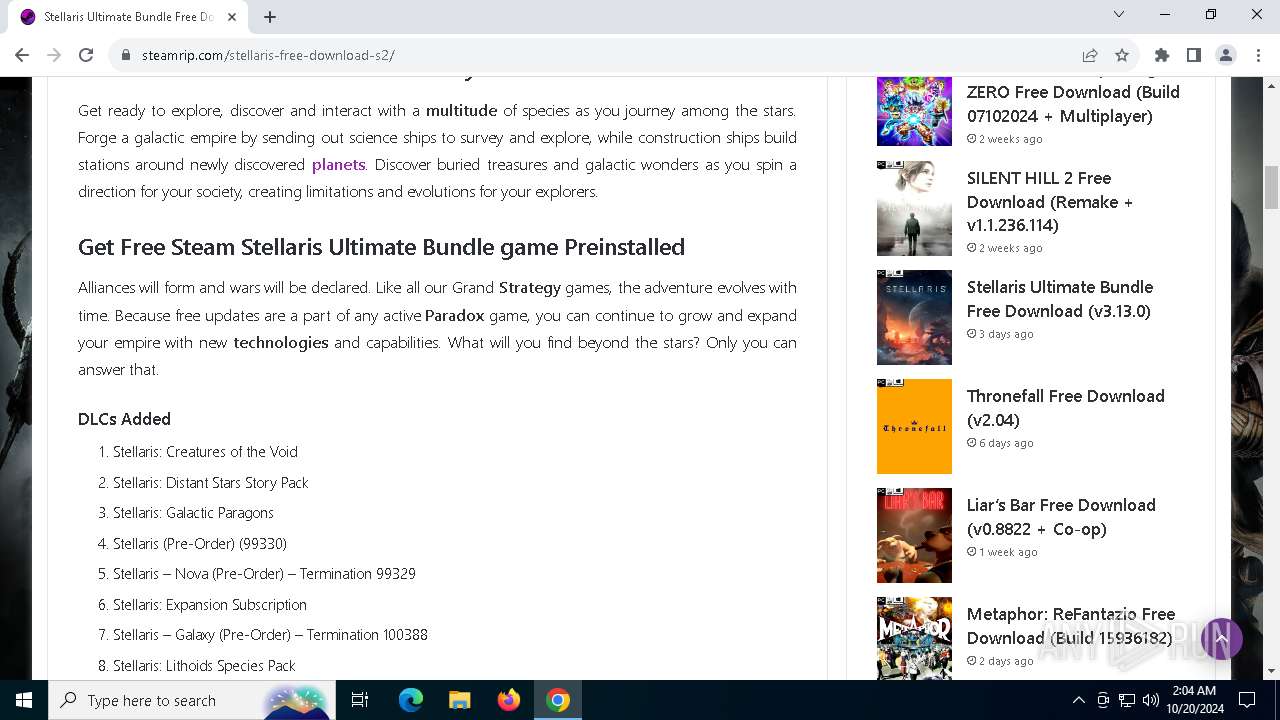The image size is (1280, 720).
Task: Click the purple scroll-to-top button
Action: pyautogui.click(x=1221, y=638)
